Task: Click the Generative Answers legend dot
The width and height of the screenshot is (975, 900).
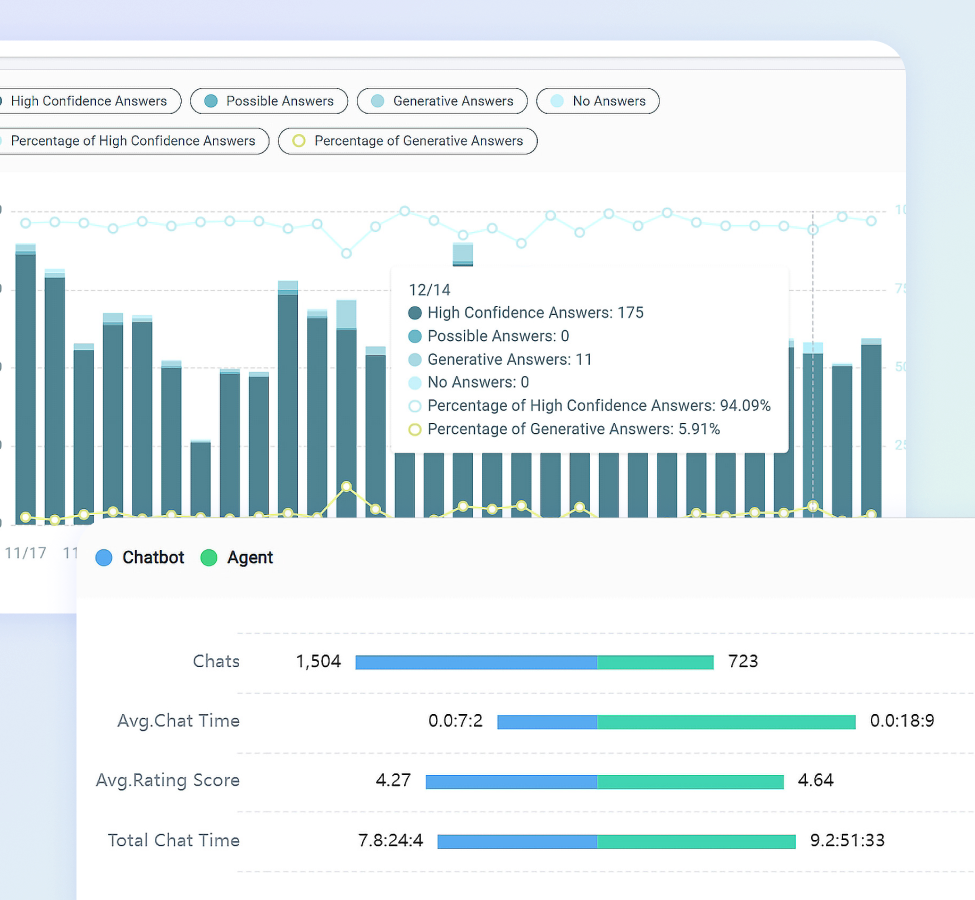Action: (x=377, y=101)
